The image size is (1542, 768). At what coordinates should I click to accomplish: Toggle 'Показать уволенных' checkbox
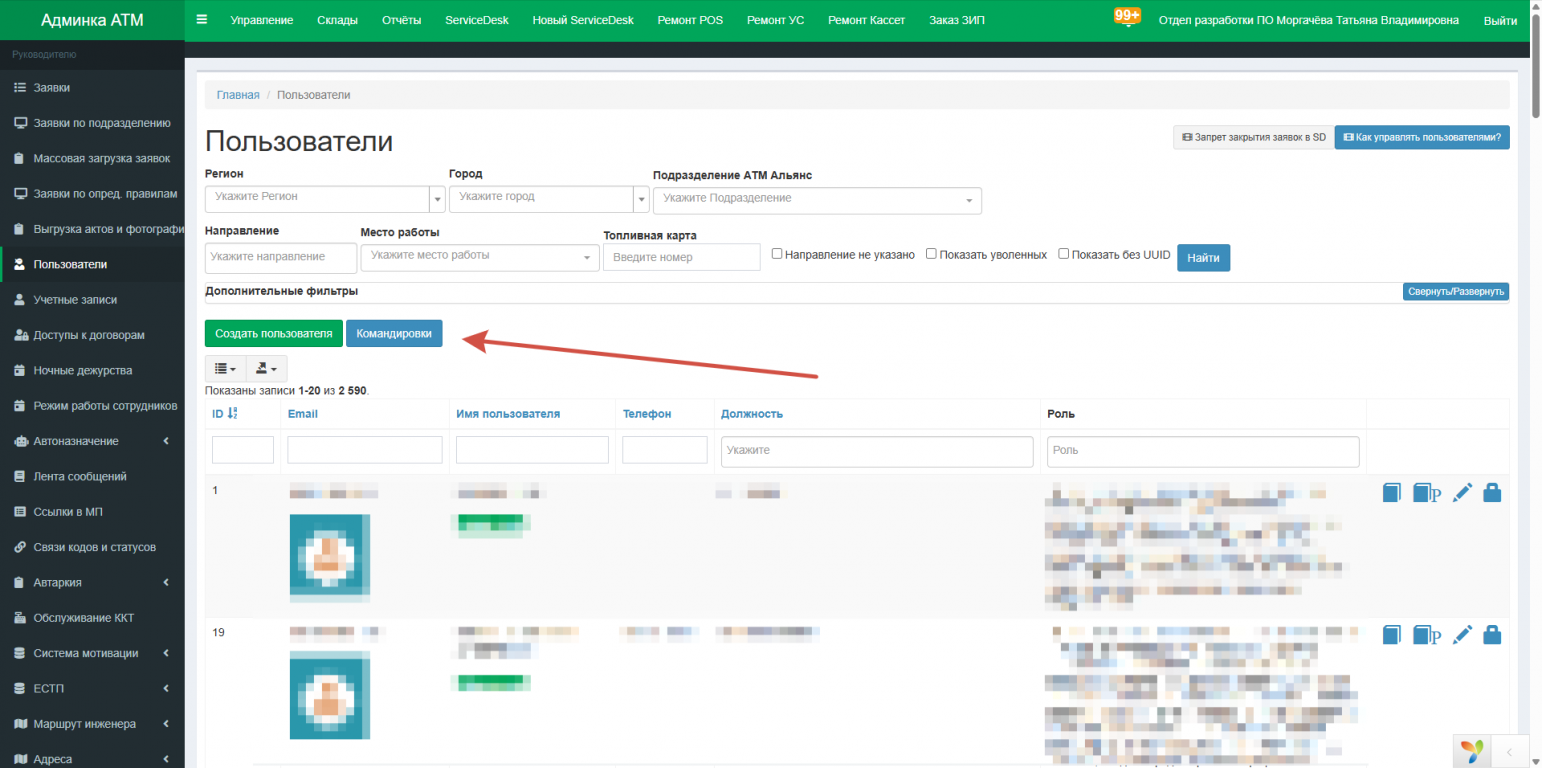pyautogui.click(x=931, y=254)
